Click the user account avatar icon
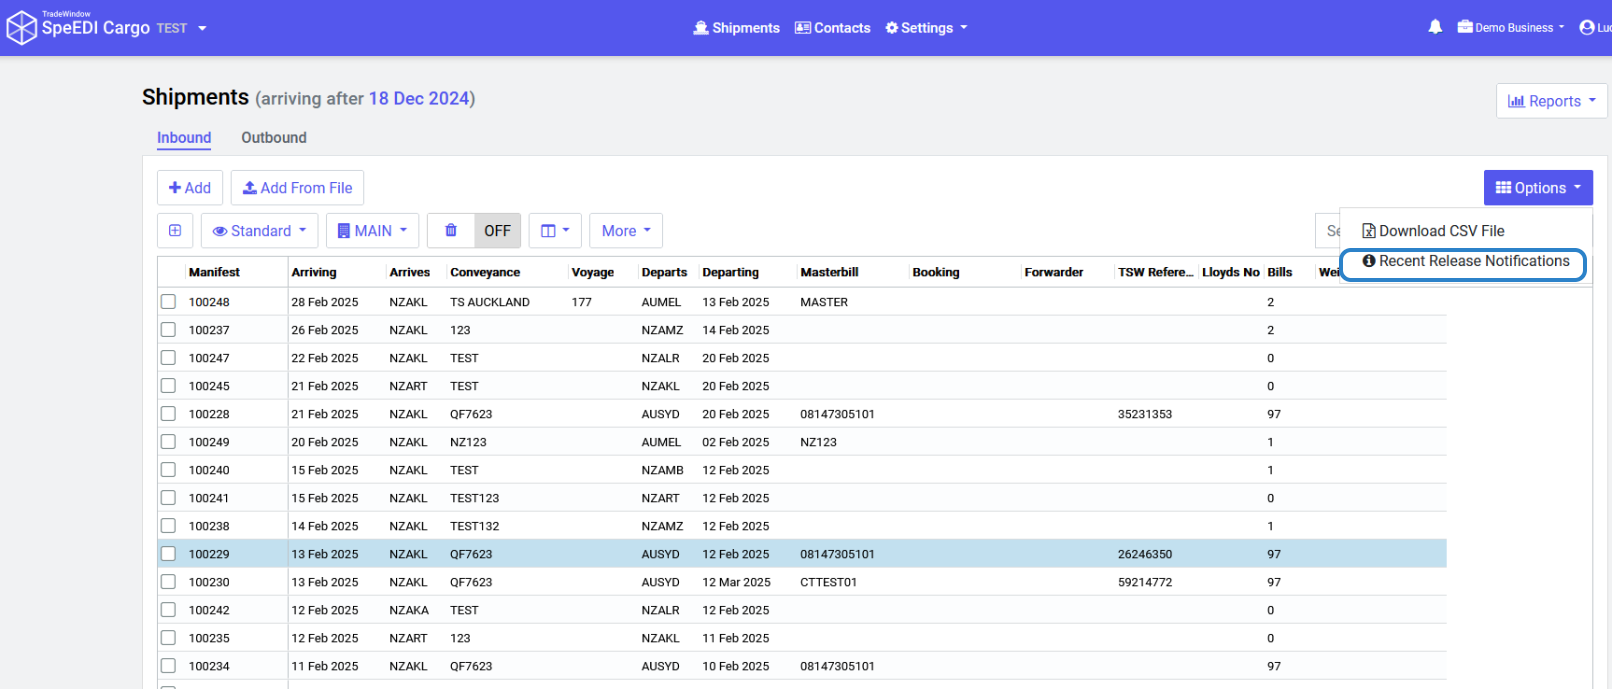 click(x=1586, y=28)
